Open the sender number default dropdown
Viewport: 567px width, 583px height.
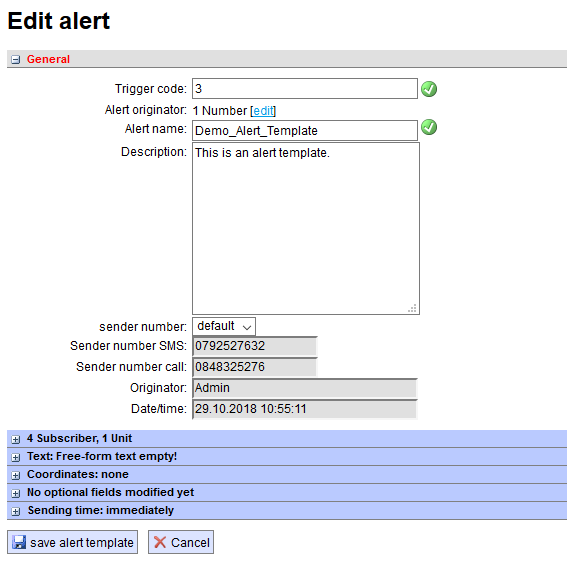click(x=224, y=326)
